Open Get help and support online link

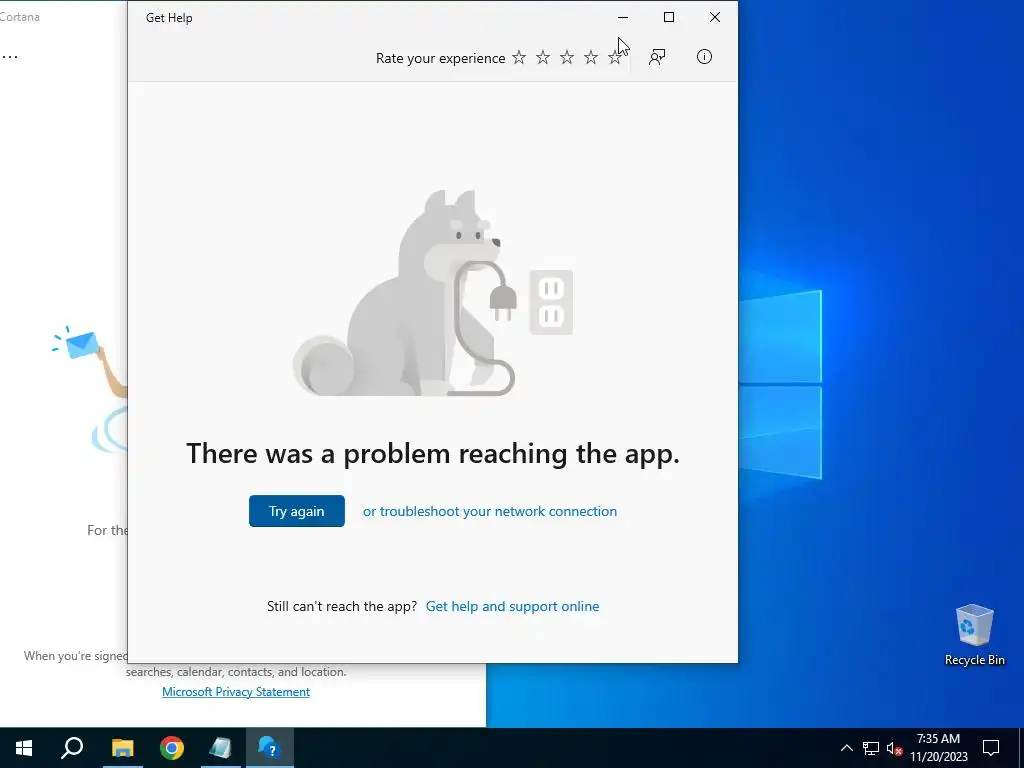[513, 606]
